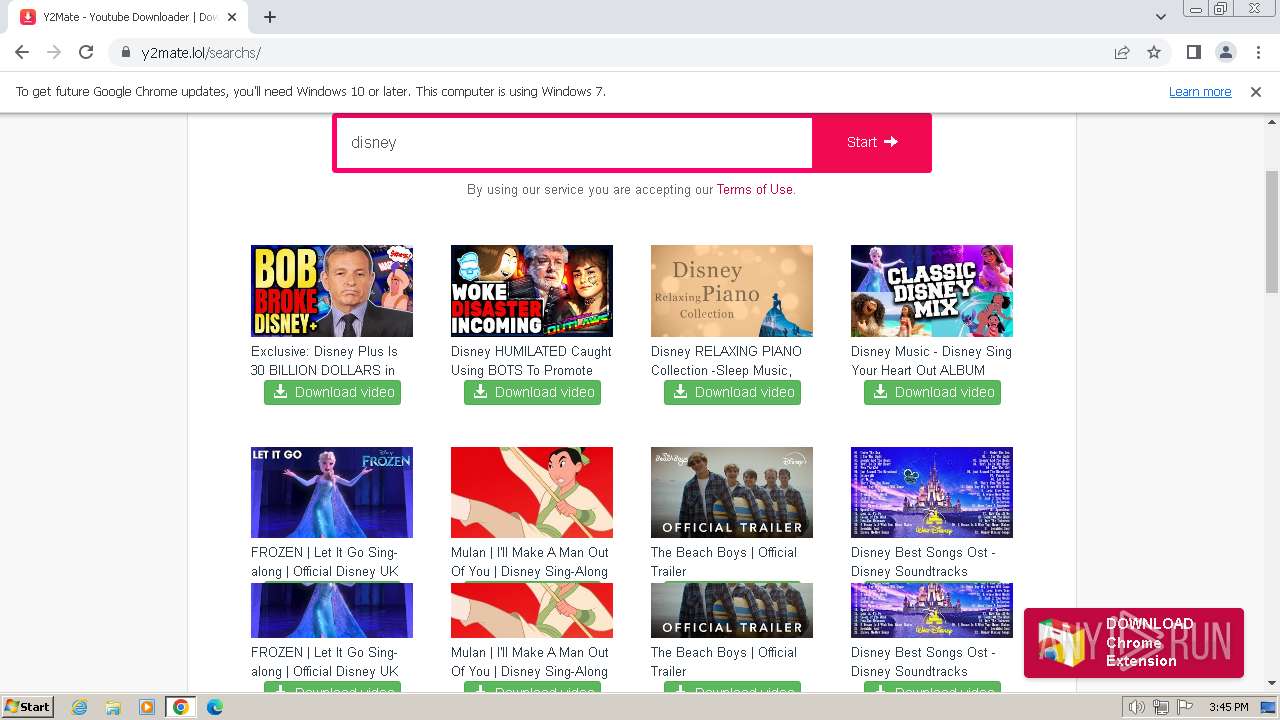The width and height of the screenshot is (1280, 720).
Task: Open network icon in system tray
Action: (x=1161, y=707)
